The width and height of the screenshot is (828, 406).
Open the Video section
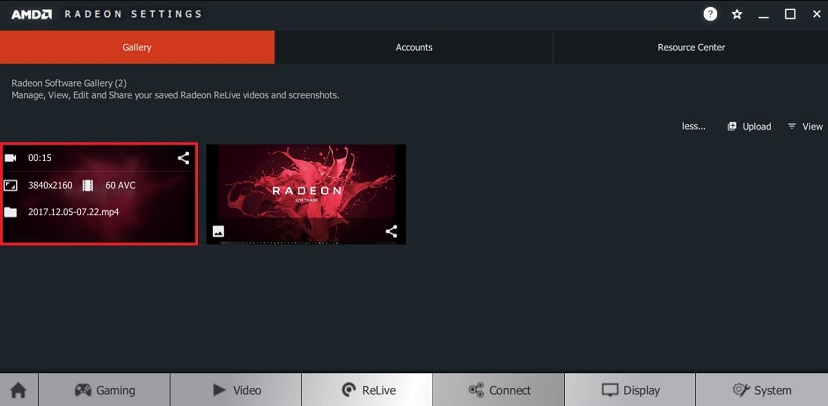click(x=236, y=390)
